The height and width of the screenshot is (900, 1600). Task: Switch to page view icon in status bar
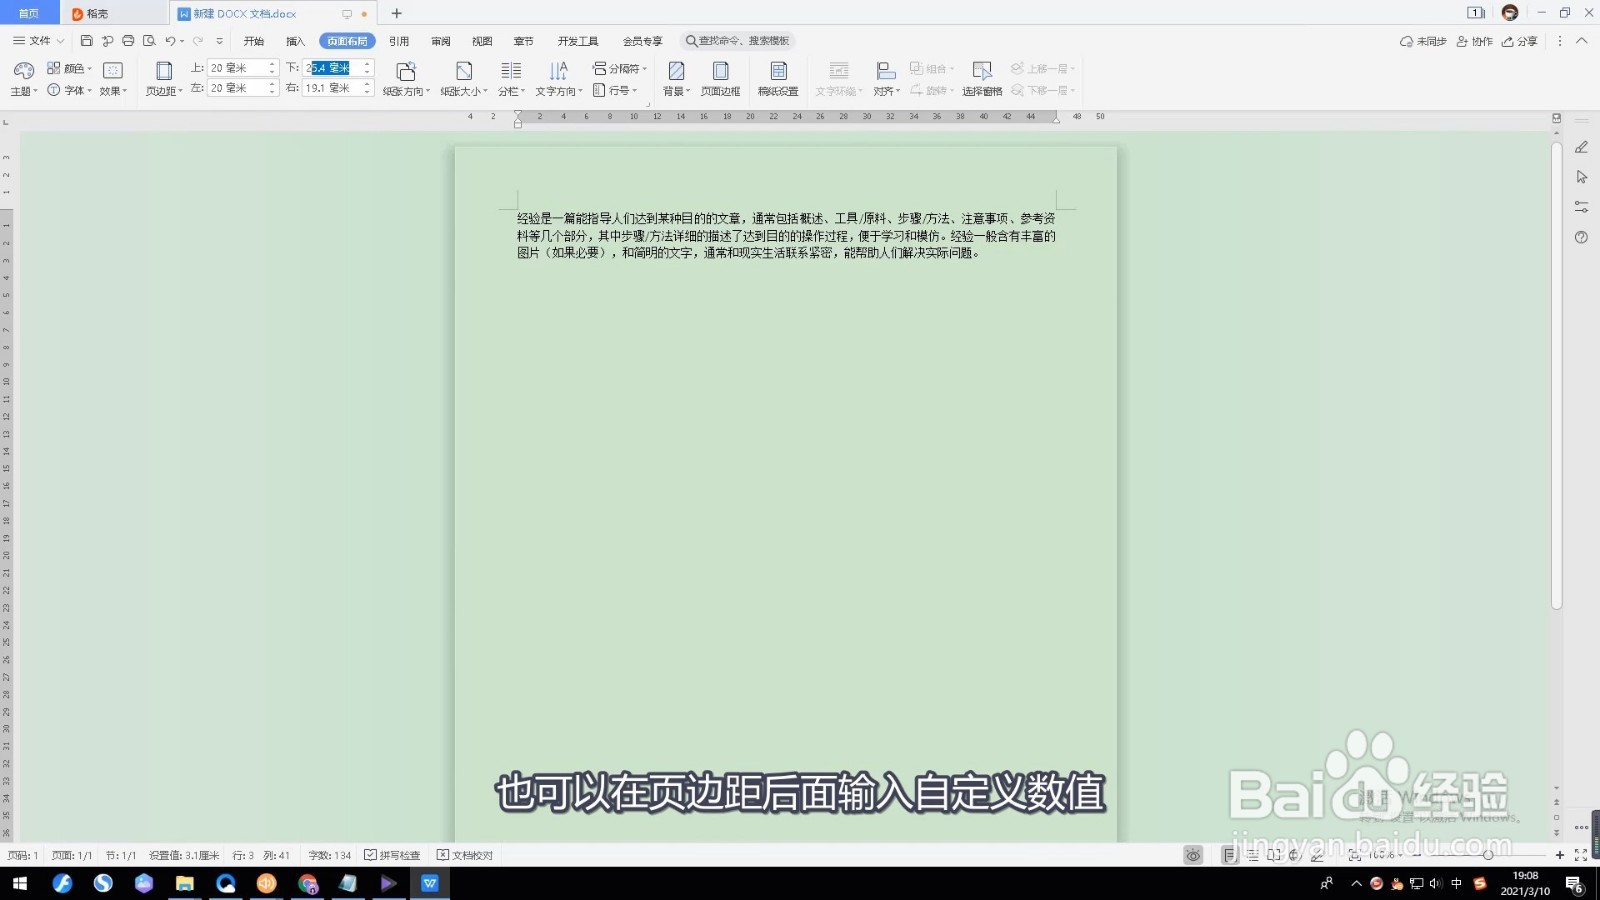coord(1230,855)
